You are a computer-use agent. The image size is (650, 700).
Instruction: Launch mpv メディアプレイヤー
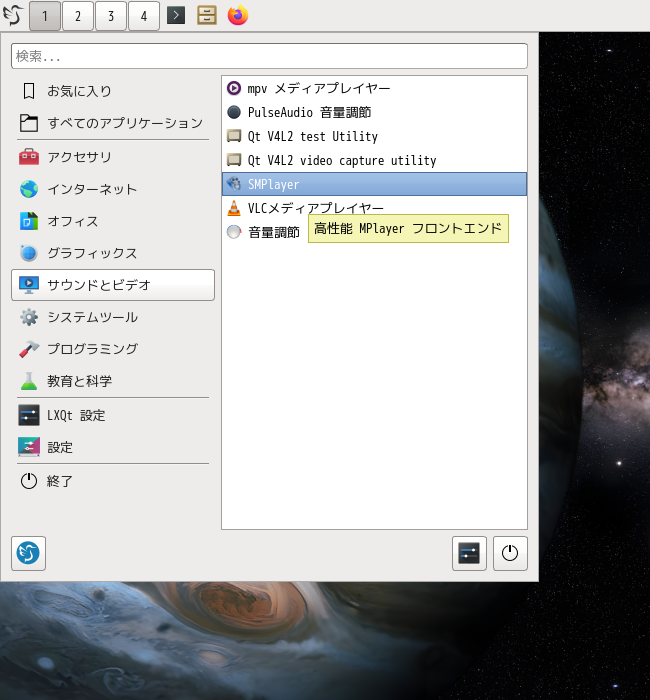click(374, 88)
